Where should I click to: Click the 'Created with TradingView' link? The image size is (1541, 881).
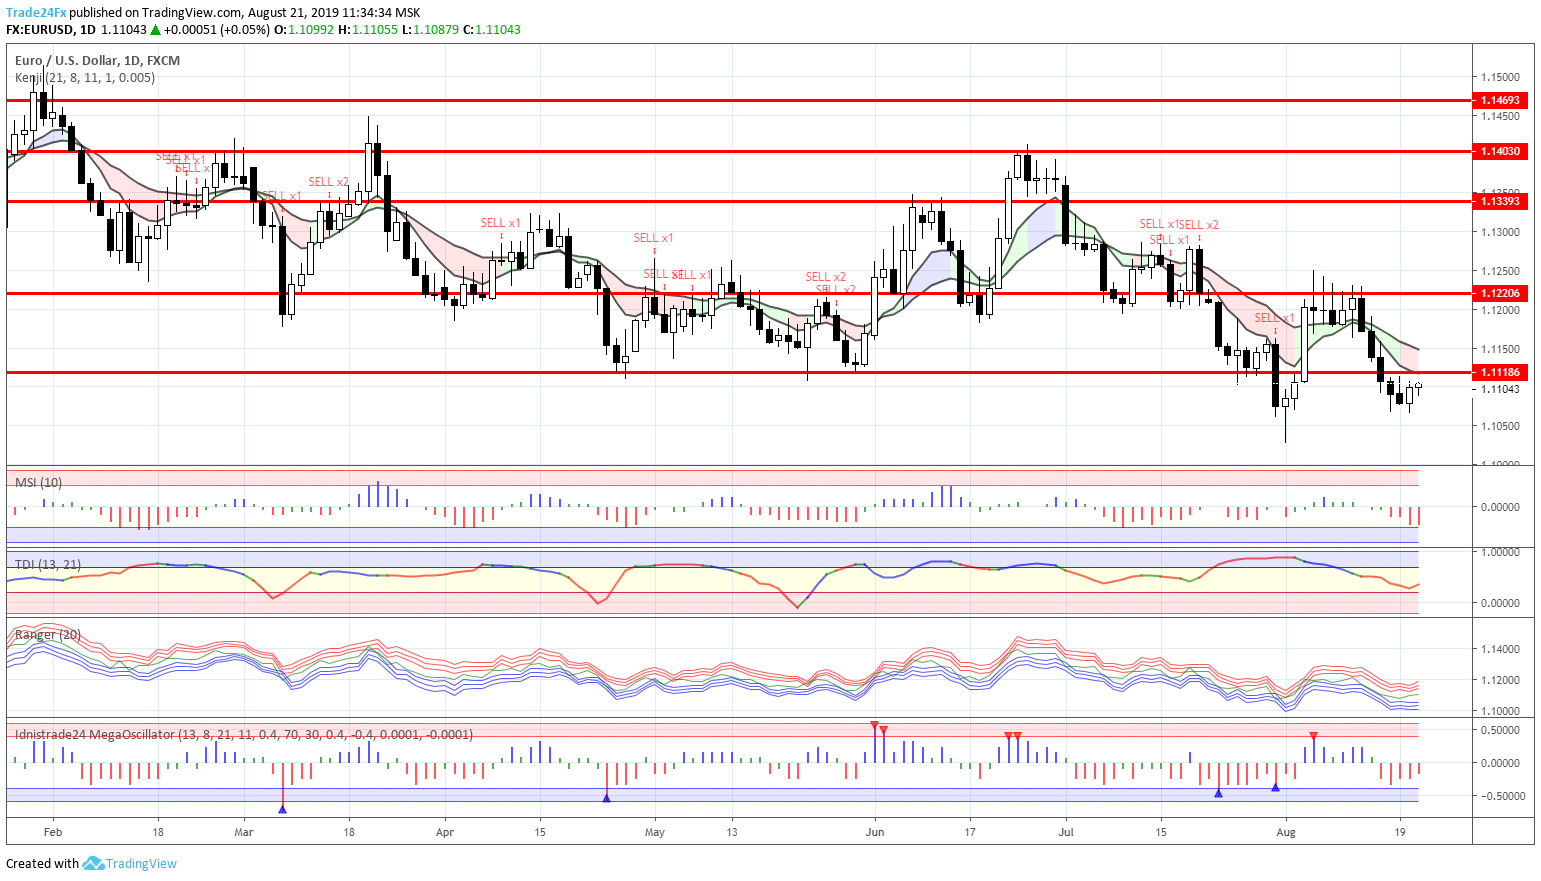click(x=91, y=863)
